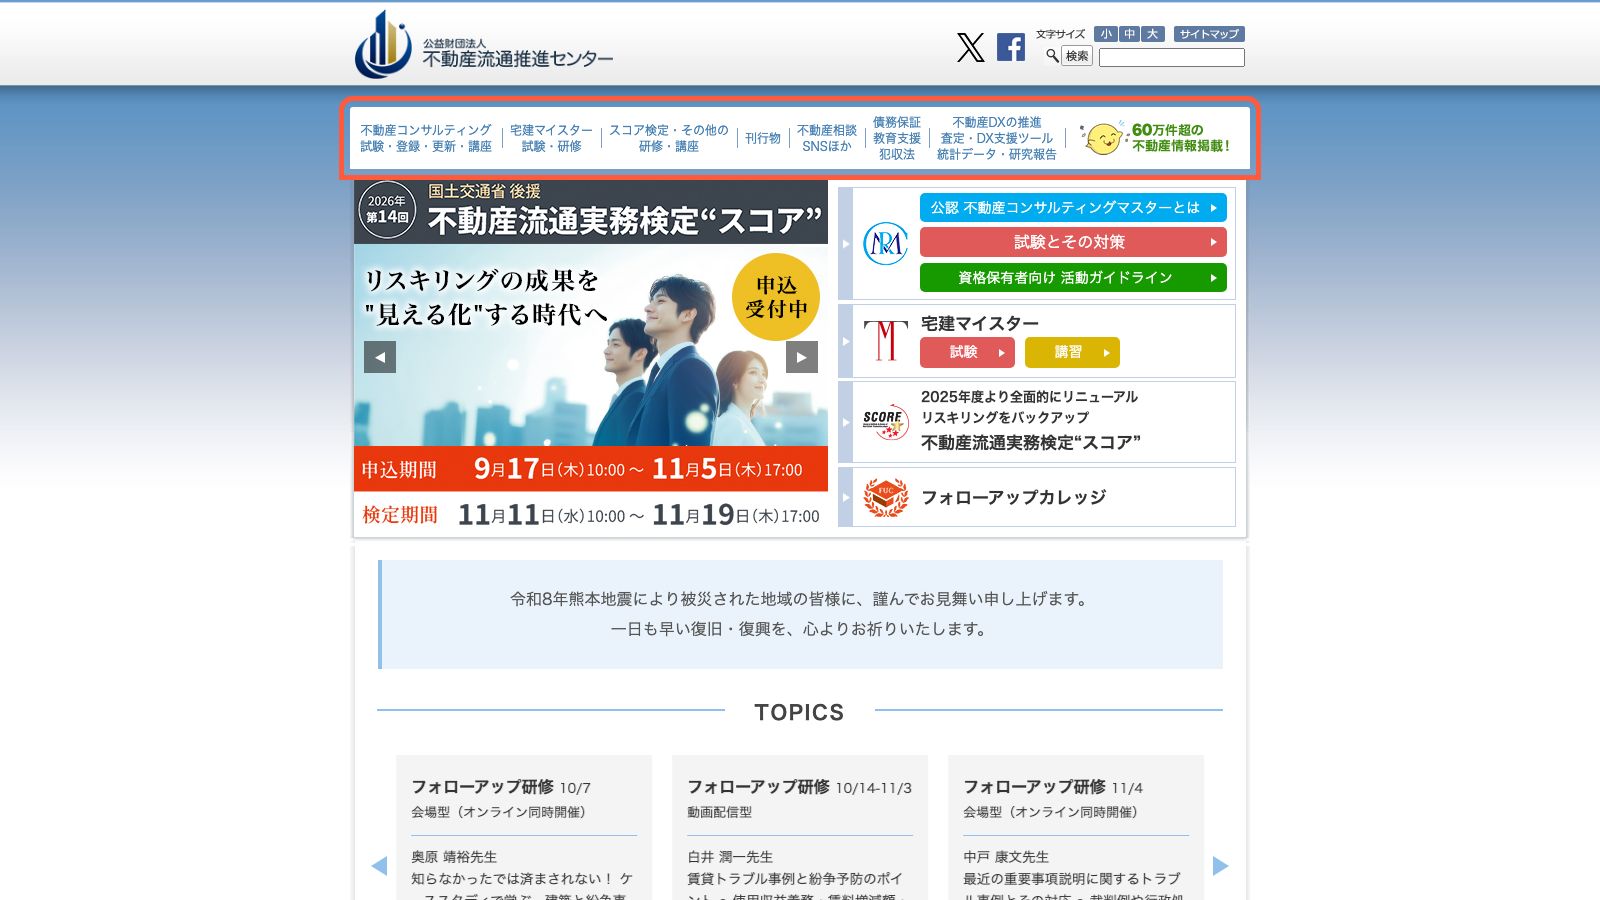The width and height of the screenshot is (1600, 900).
Task: Open 不動産コンサルティング 試験・登録 menu
Action: pos(426,138)
